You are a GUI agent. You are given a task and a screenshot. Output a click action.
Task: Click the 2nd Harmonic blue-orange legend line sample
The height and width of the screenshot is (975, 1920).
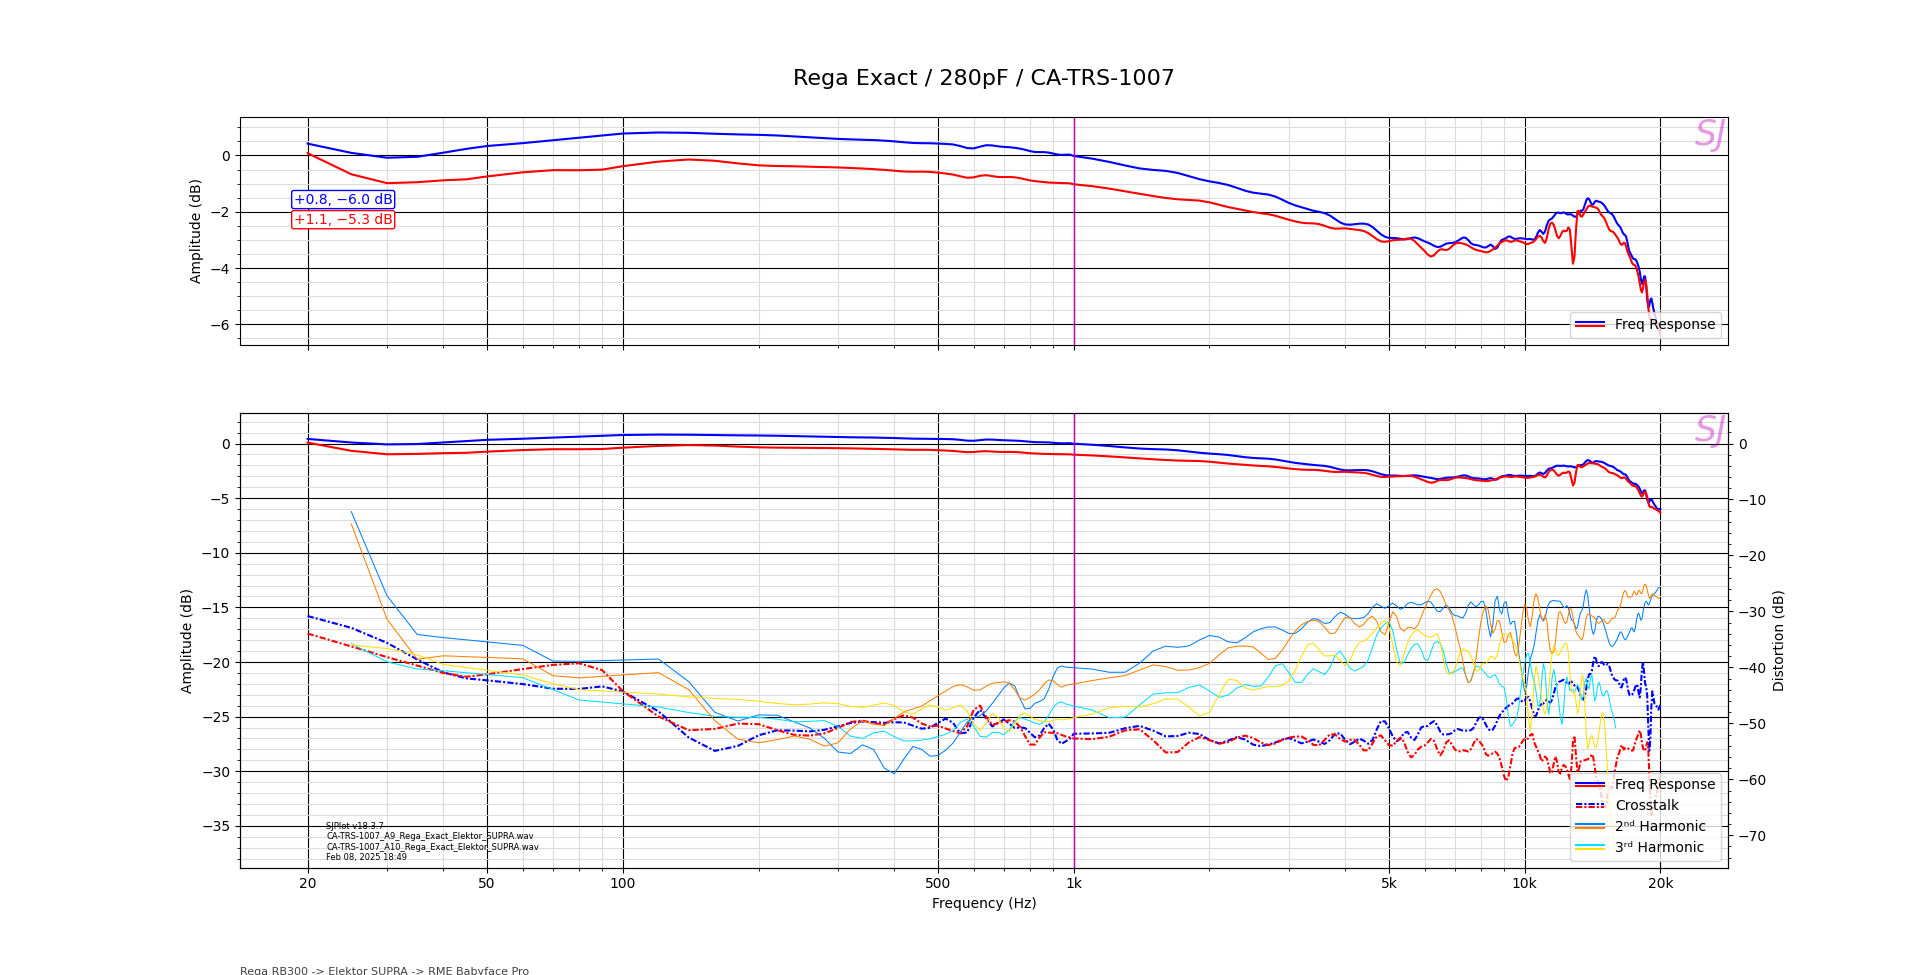click(1590, 826)
